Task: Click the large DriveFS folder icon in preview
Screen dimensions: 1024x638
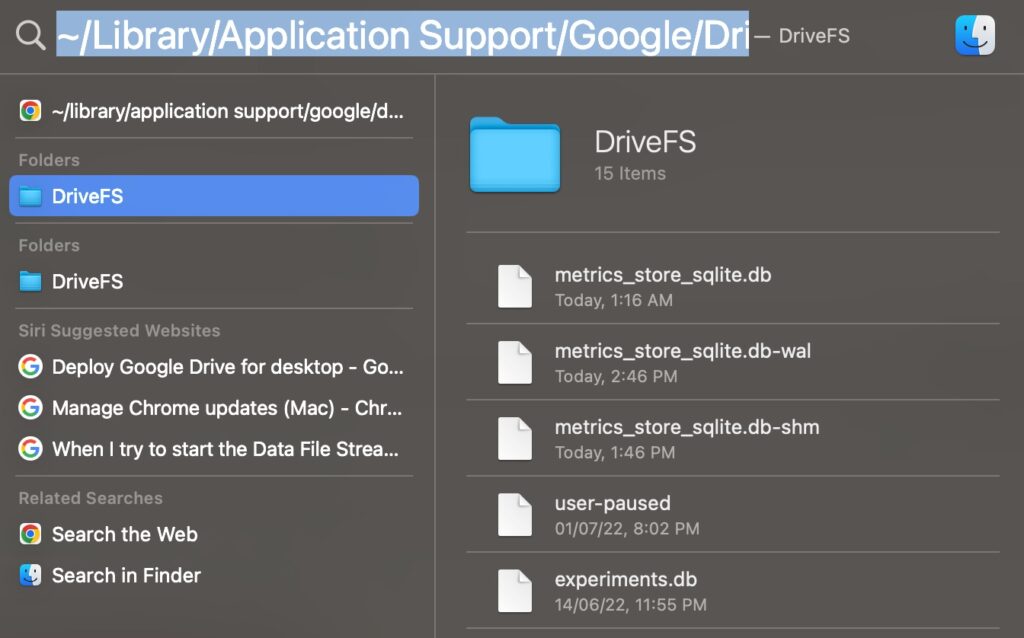Action: click(514, 157)
